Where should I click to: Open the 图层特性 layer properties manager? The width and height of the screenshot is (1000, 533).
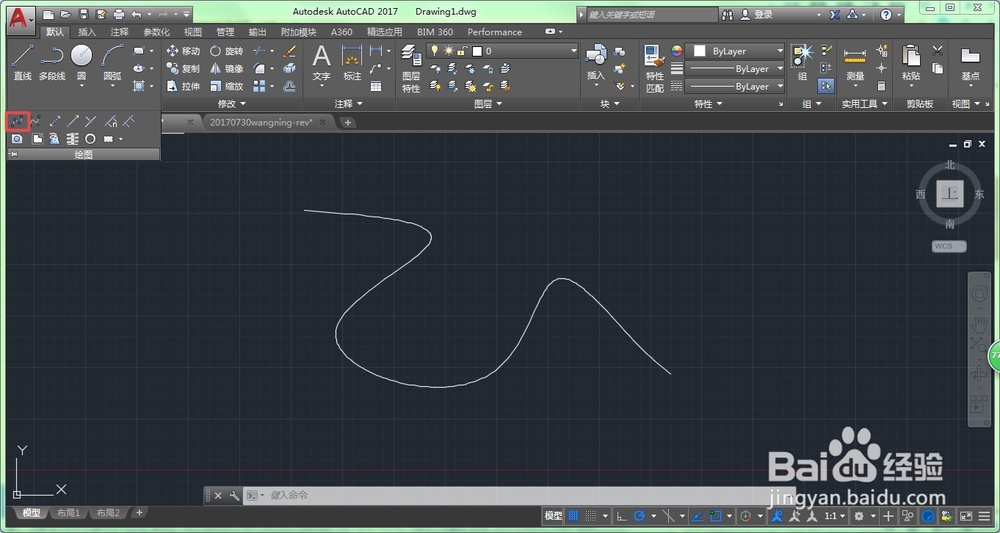tap(411, 69)
